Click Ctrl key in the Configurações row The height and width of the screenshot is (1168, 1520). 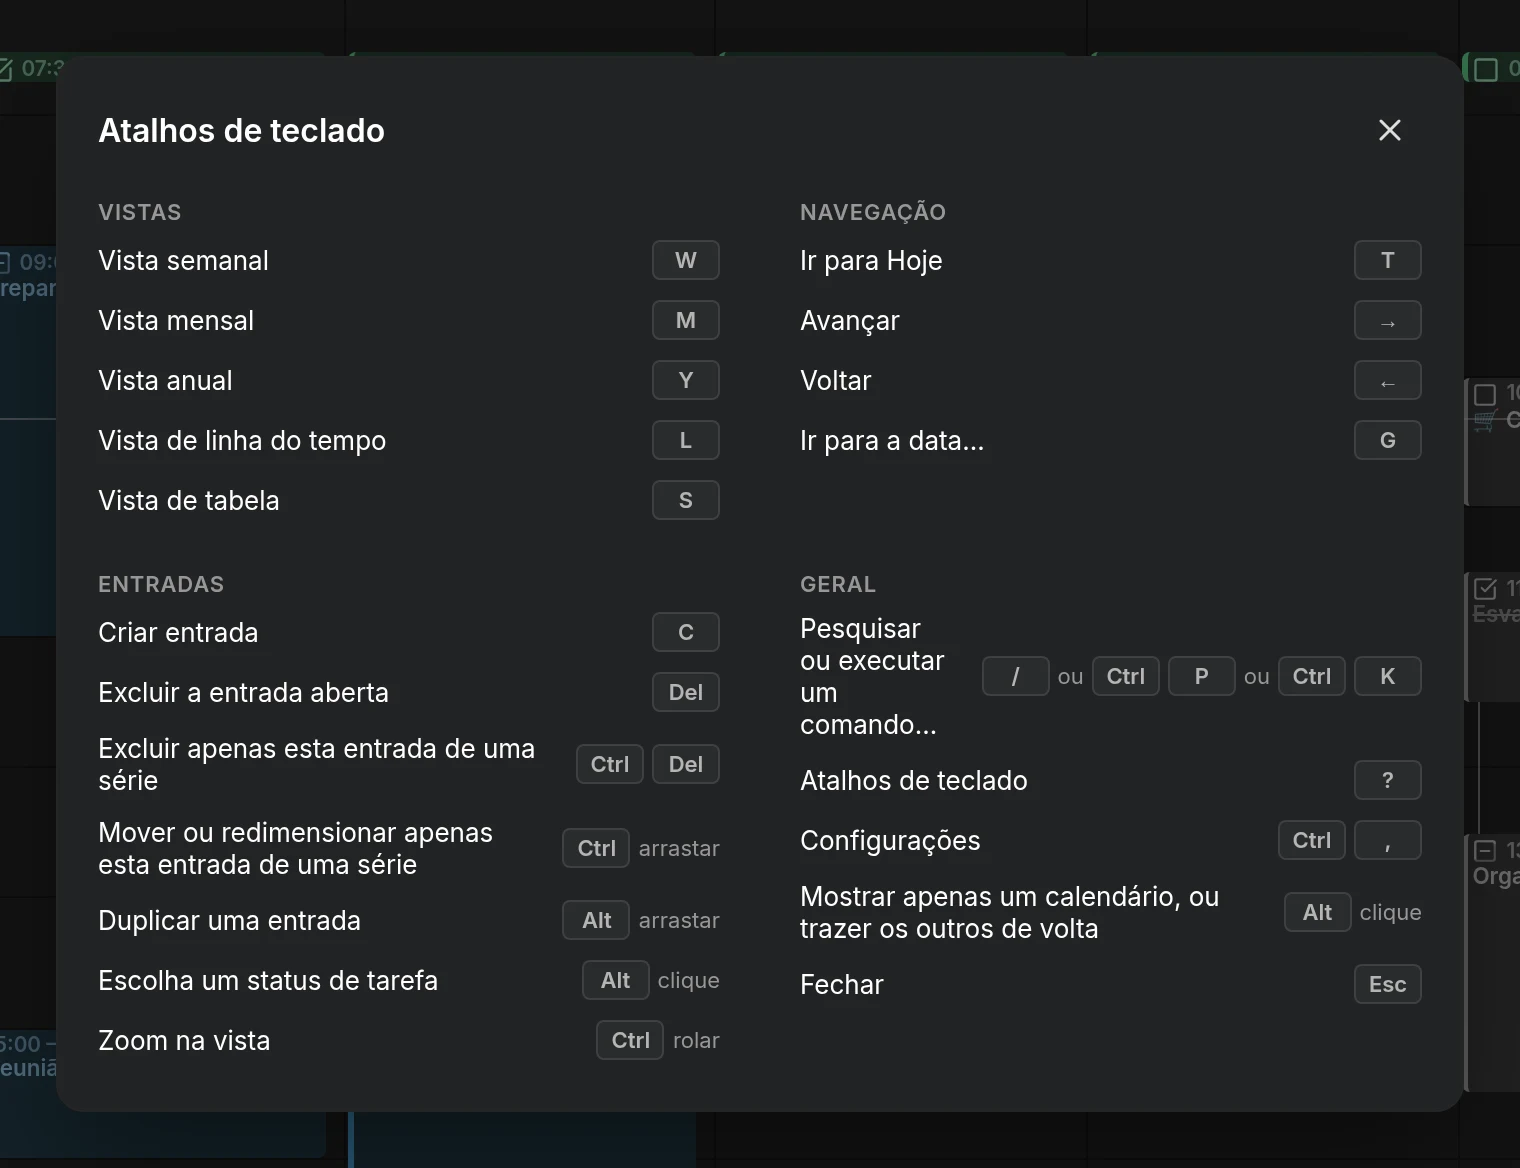[1312, 840]
